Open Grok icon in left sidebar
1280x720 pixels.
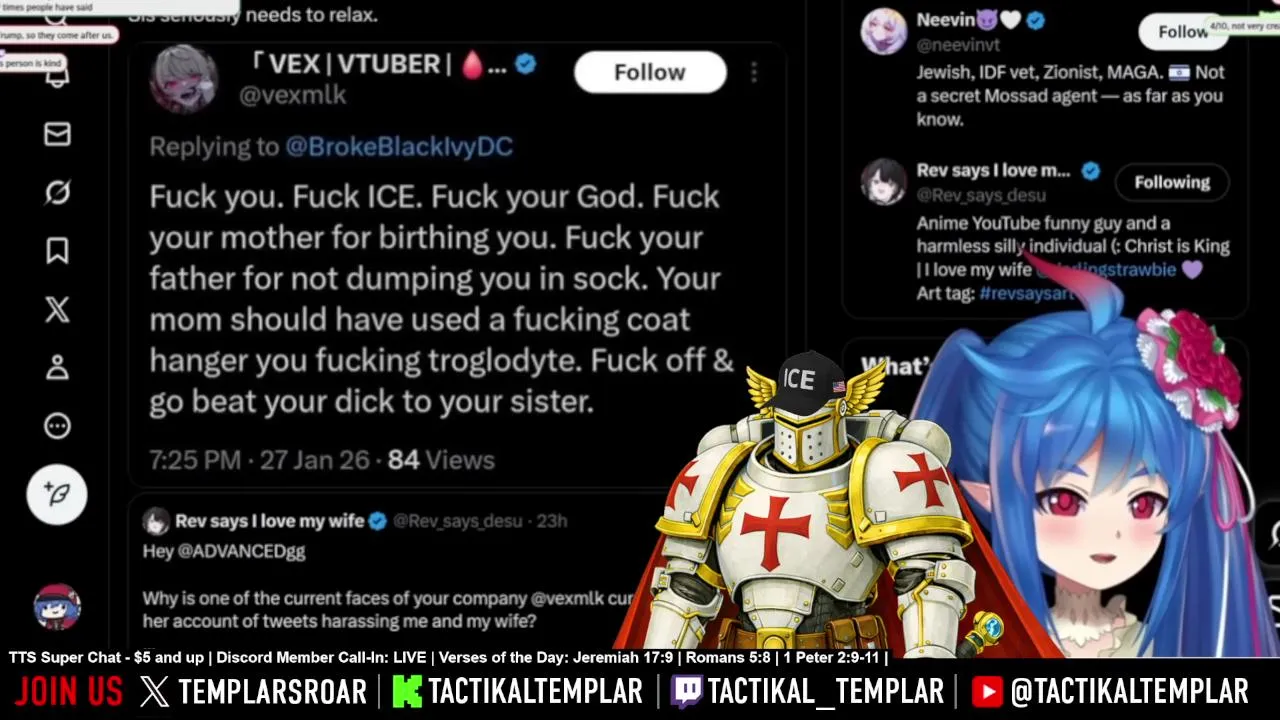tap(57, 192)
